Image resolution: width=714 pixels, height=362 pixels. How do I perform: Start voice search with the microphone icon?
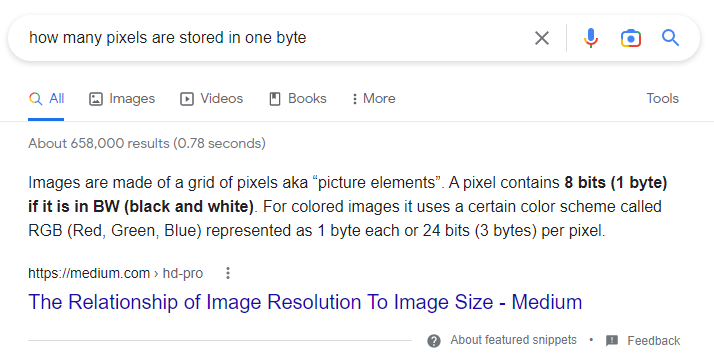coord(591,38)
